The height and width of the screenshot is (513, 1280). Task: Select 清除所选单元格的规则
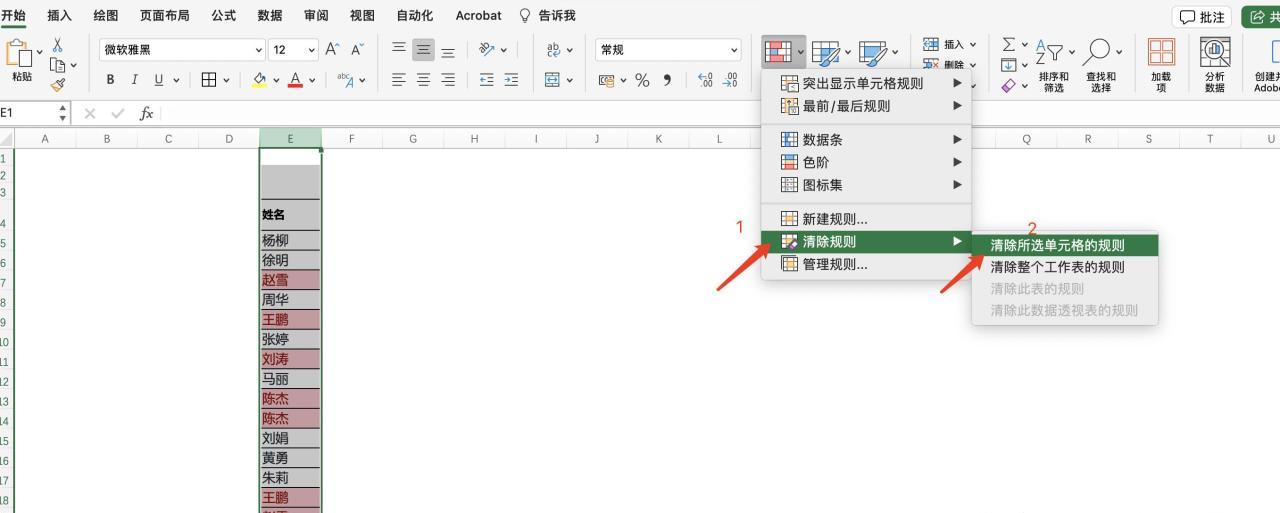(1065, 245)
